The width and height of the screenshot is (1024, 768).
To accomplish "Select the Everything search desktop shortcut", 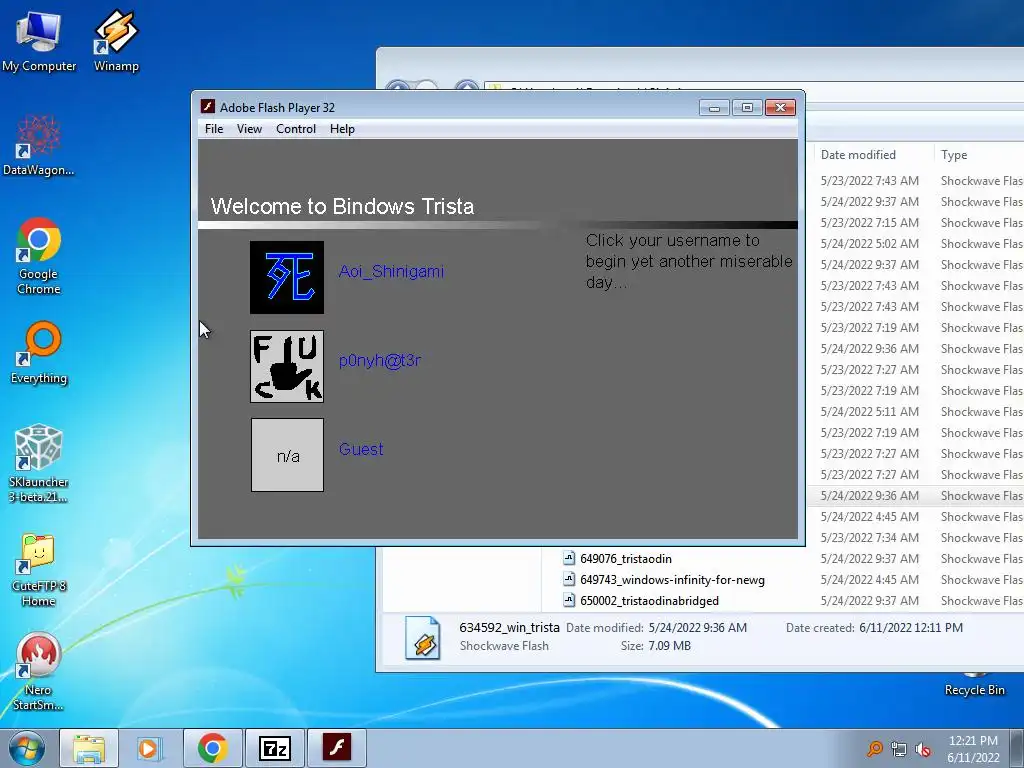I will 39,353.
